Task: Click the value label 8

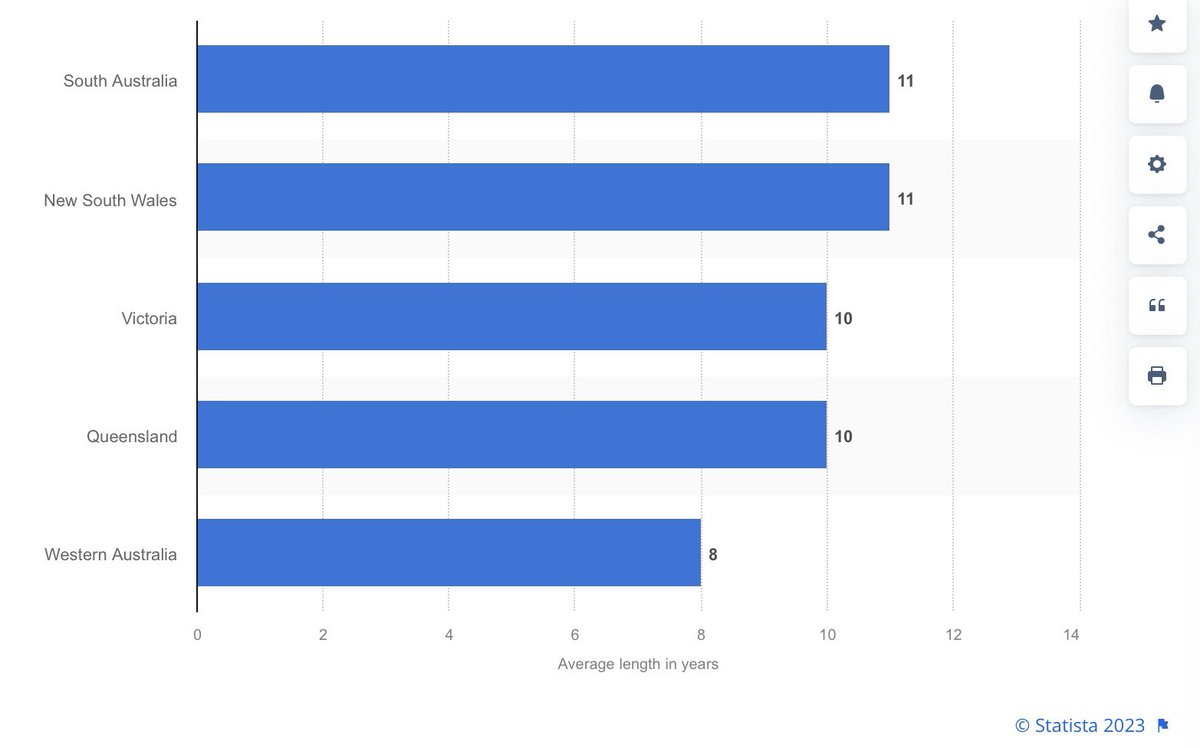Action: pos(713,554)
